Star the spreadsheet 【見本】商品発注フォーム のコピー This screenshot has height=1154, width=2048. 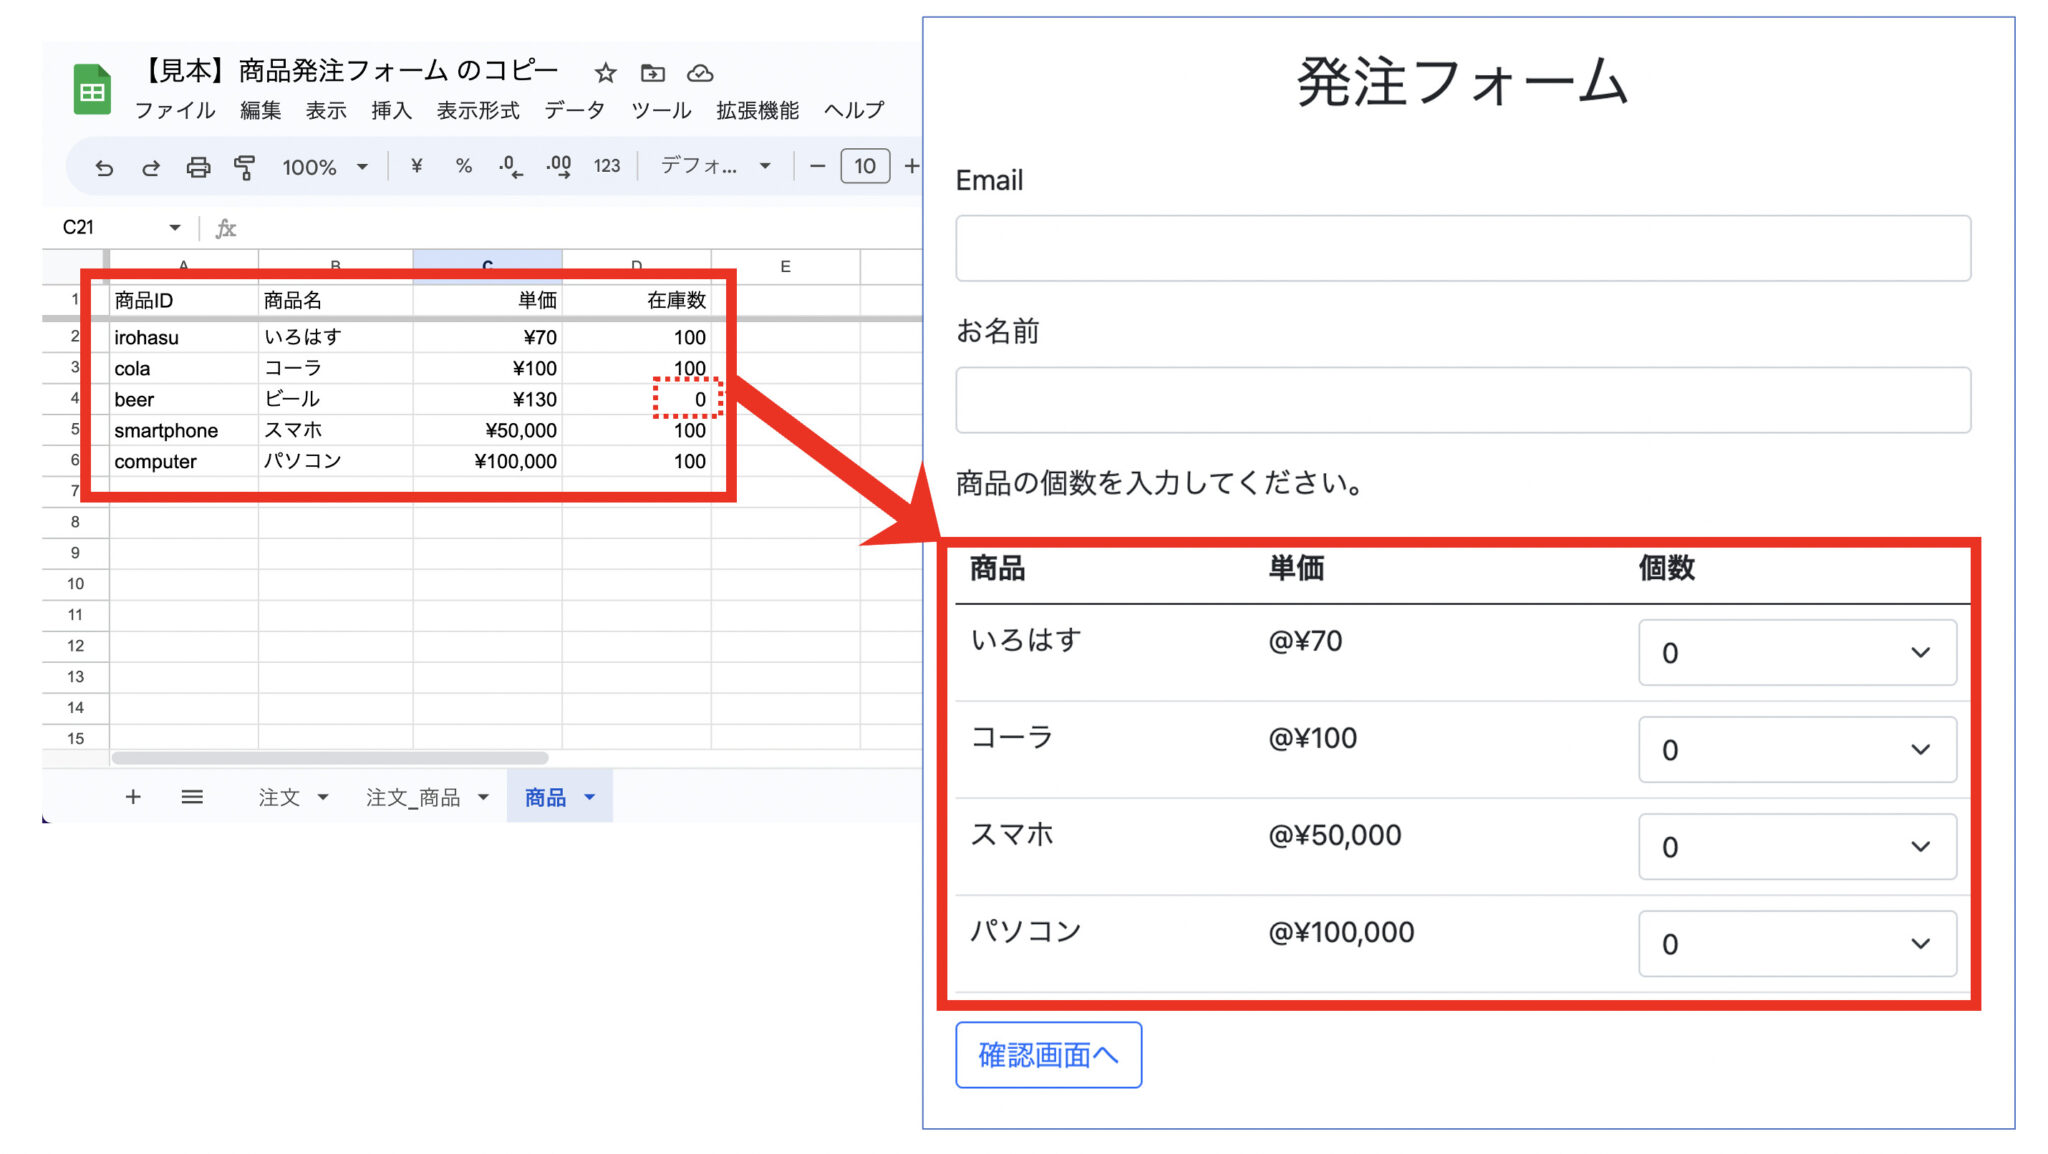click(606, 73)
